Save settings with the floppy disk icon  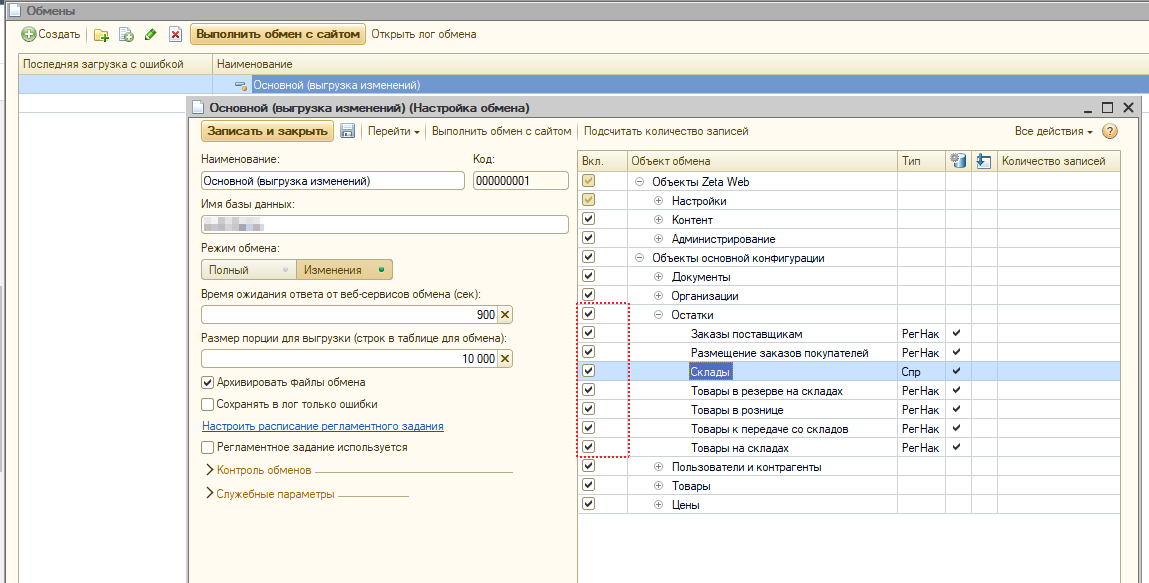pos(347,131)
